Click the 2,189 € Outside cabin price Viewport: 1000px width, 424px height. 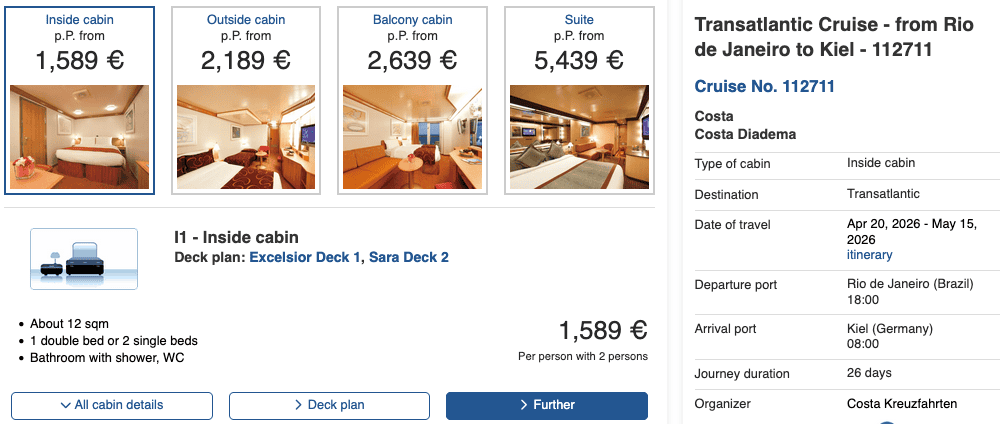pos(245,60)
